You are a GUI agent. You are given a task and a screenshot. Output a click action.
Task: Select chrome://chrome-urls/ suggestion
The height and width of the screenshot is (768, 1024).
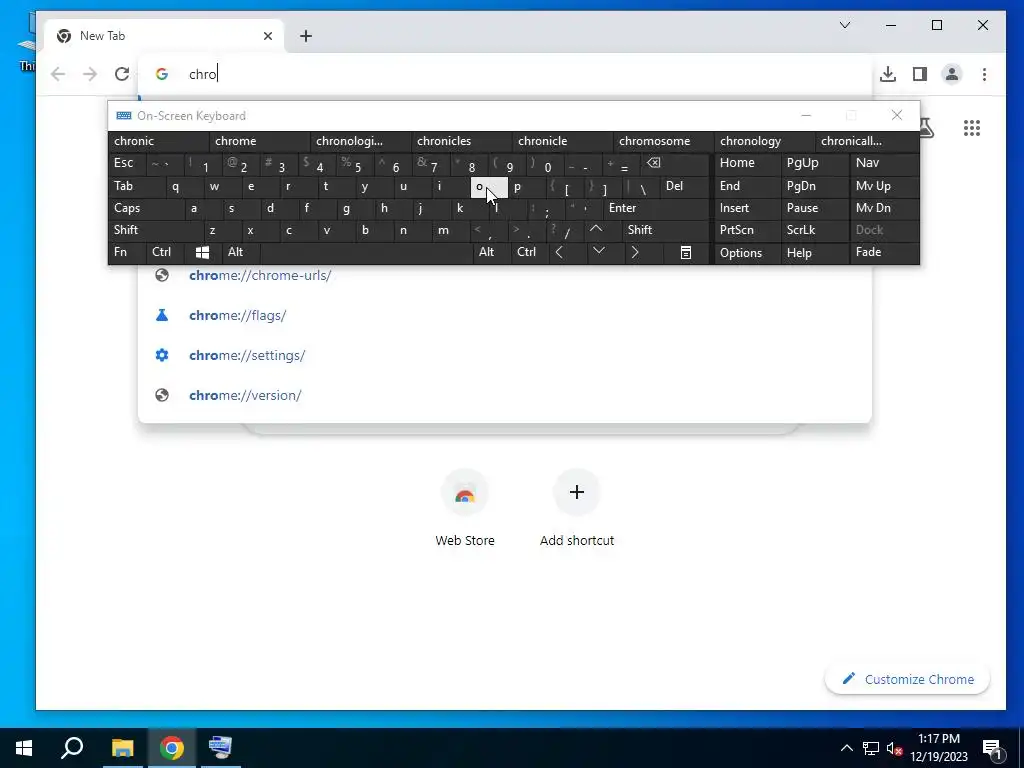504,276
